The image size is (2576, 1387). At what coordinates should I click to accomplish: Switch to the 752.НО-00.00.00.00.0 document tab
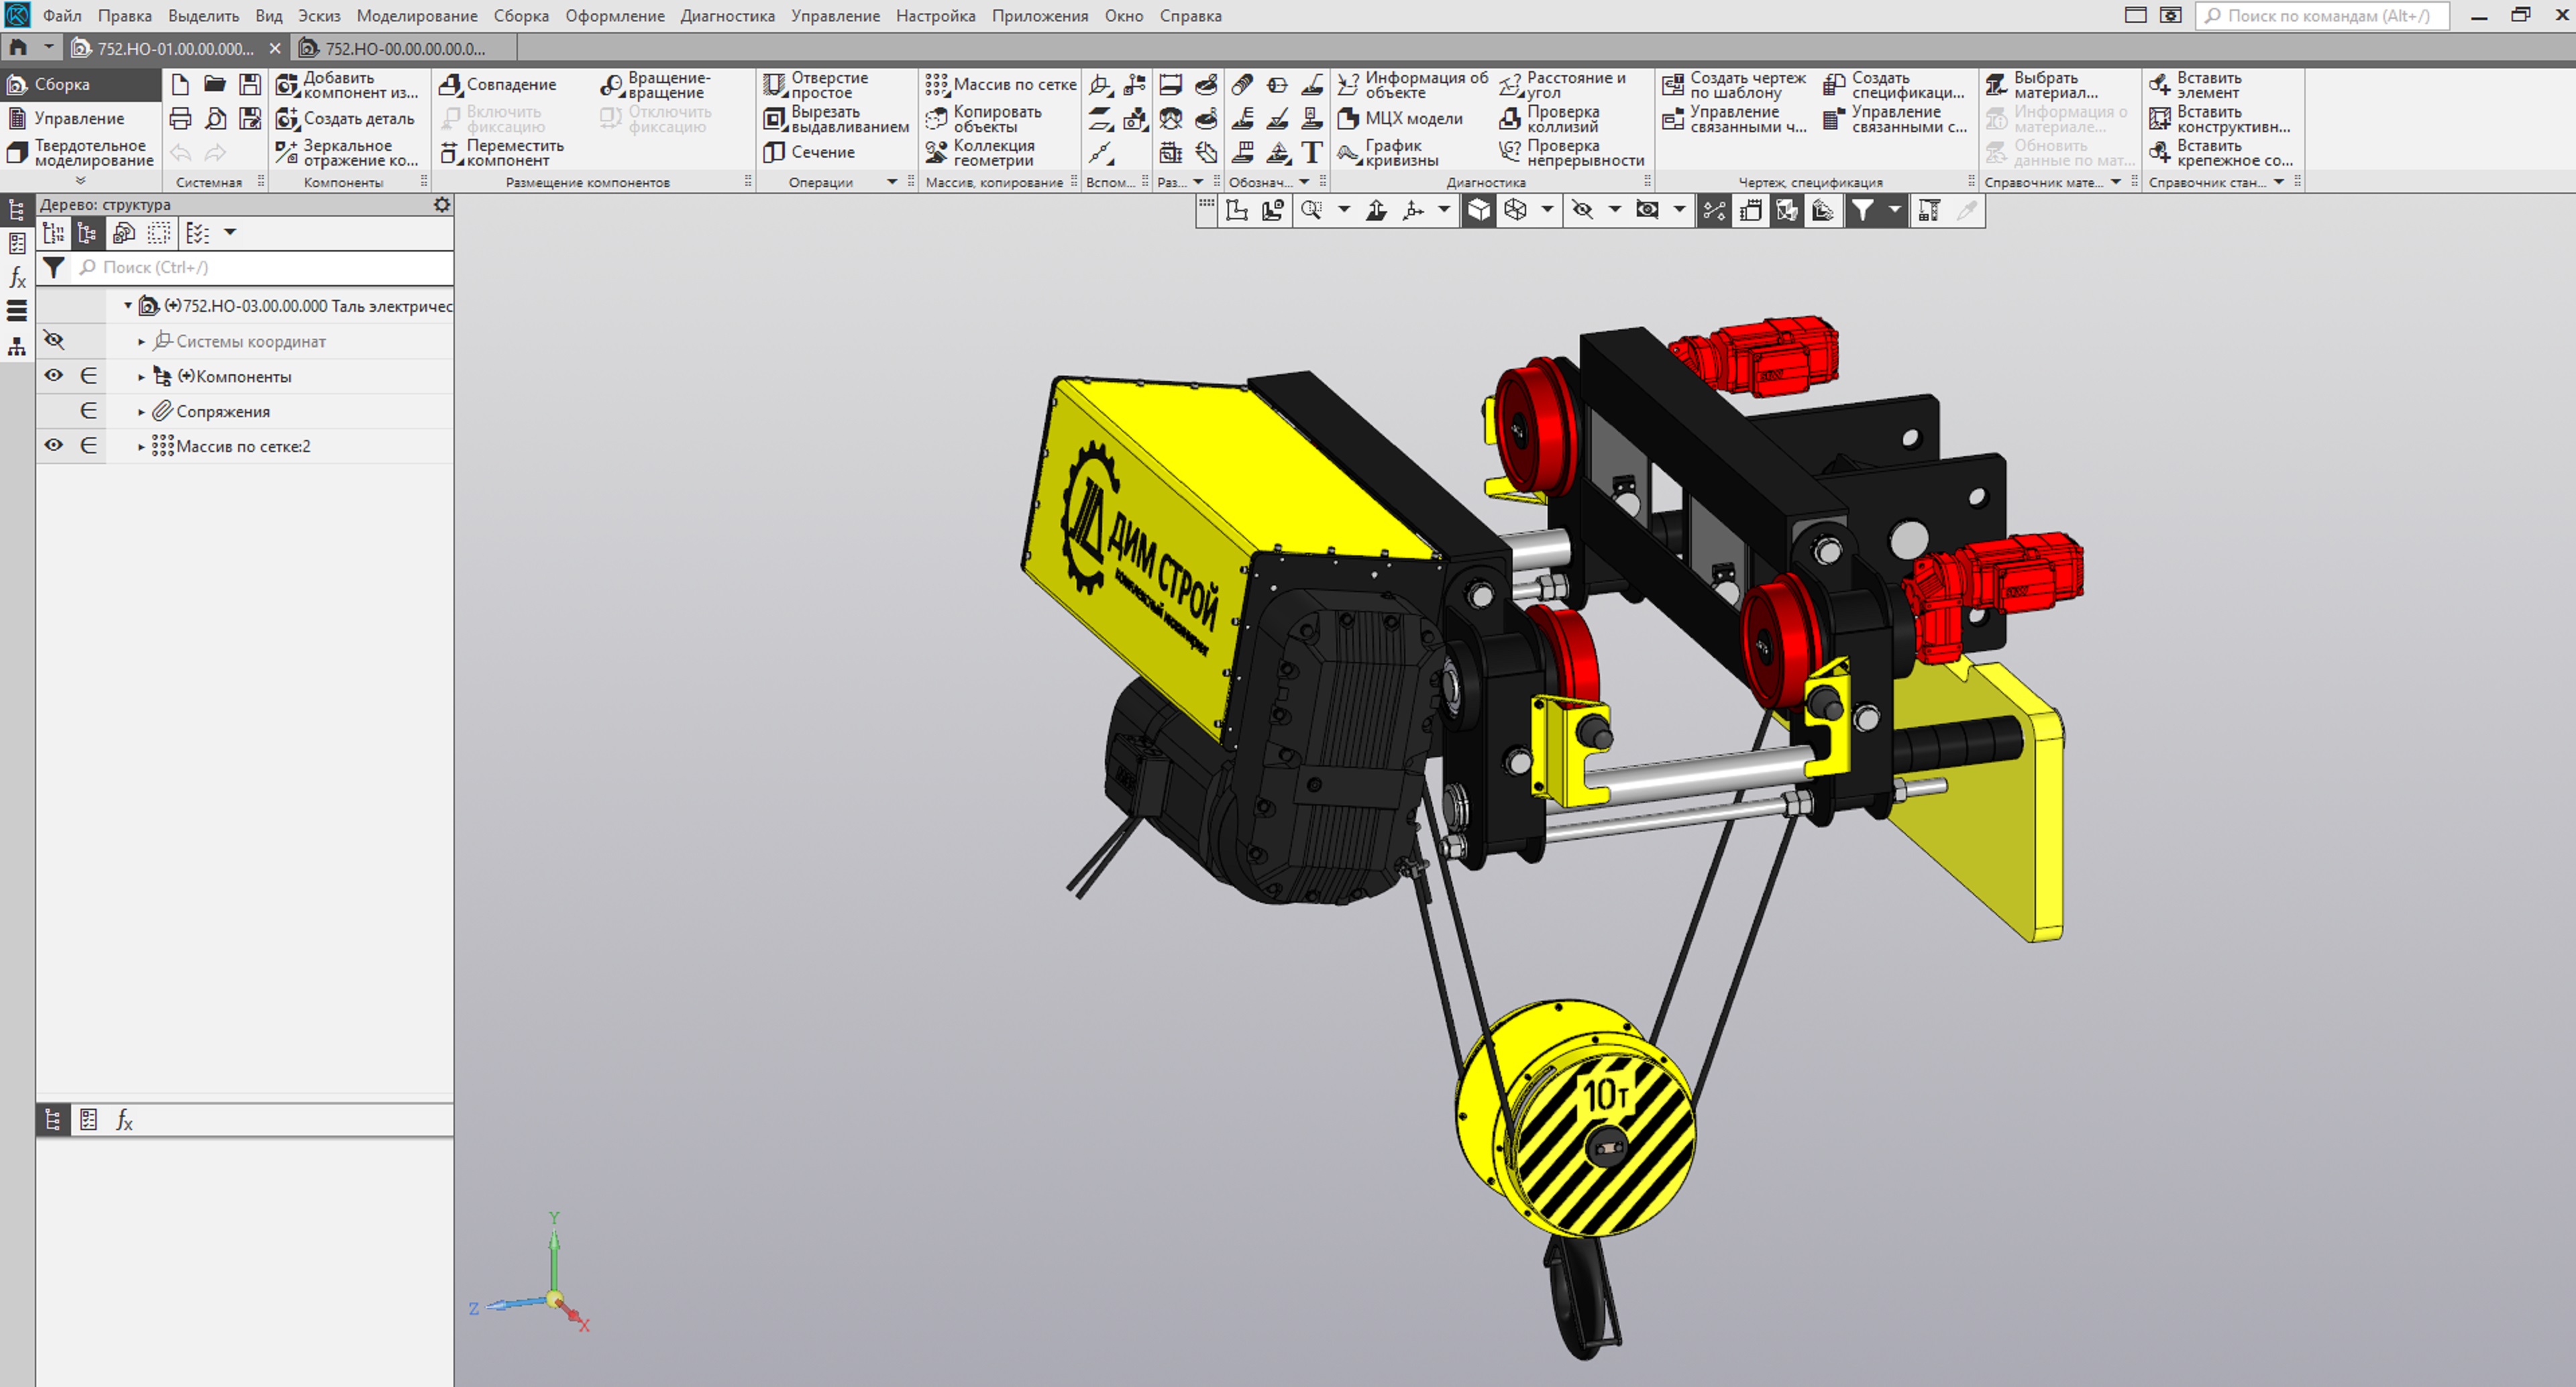(404, 48)
